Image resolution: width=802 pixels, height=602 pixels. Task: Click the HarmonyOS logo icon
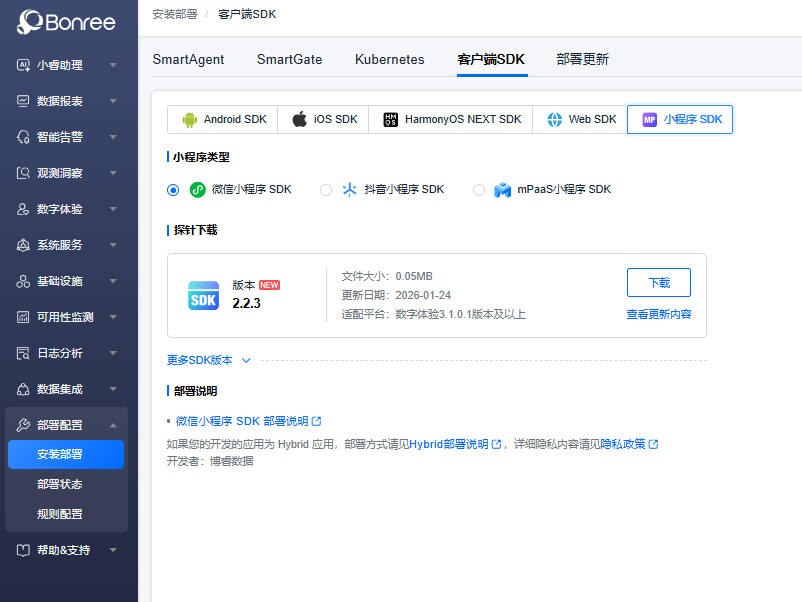point(390,120)
